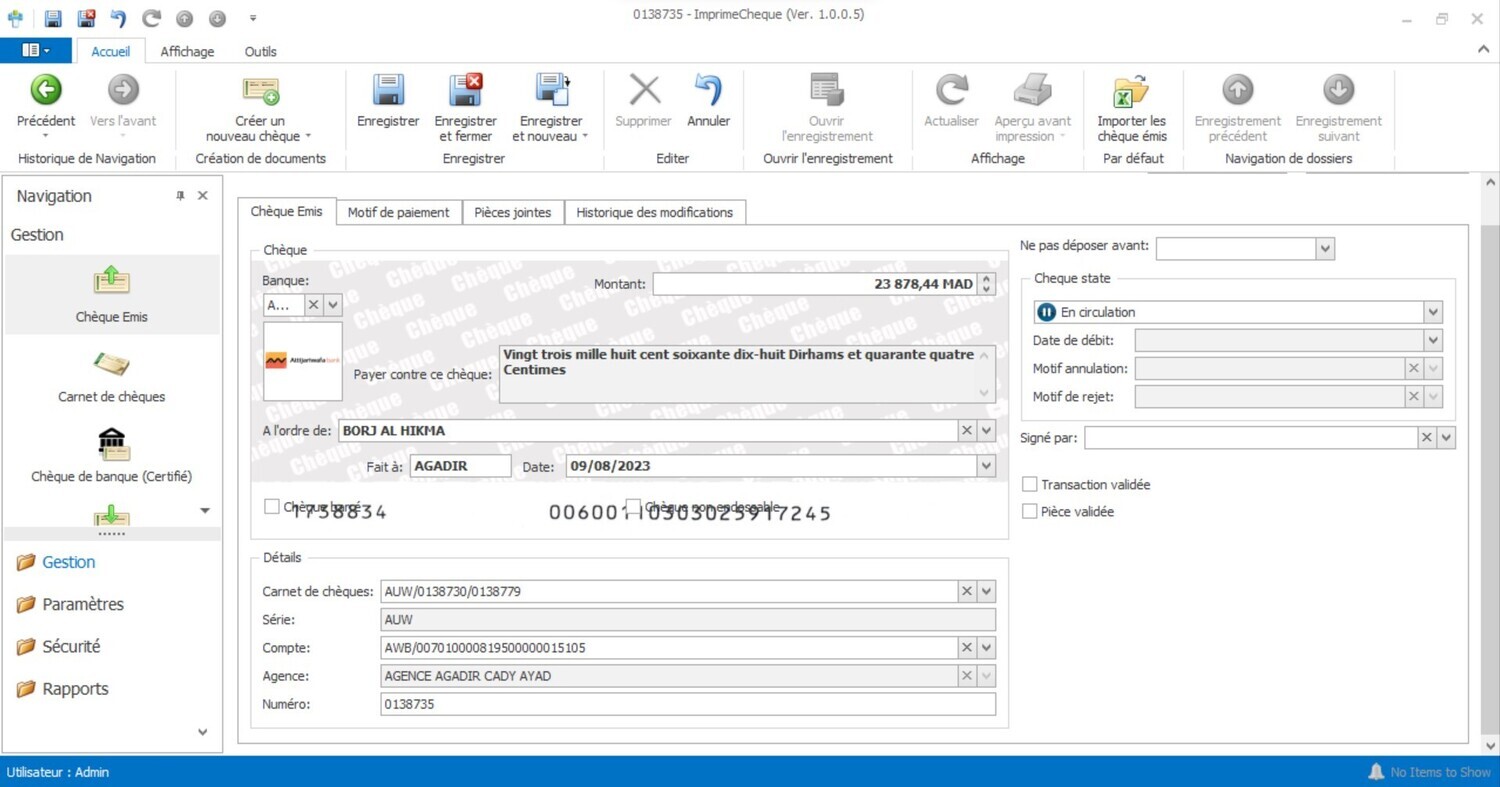This screenshot has height=787, width=1500.
Task: Select the Chèque Emis tab
Action: tap(286, 211)
